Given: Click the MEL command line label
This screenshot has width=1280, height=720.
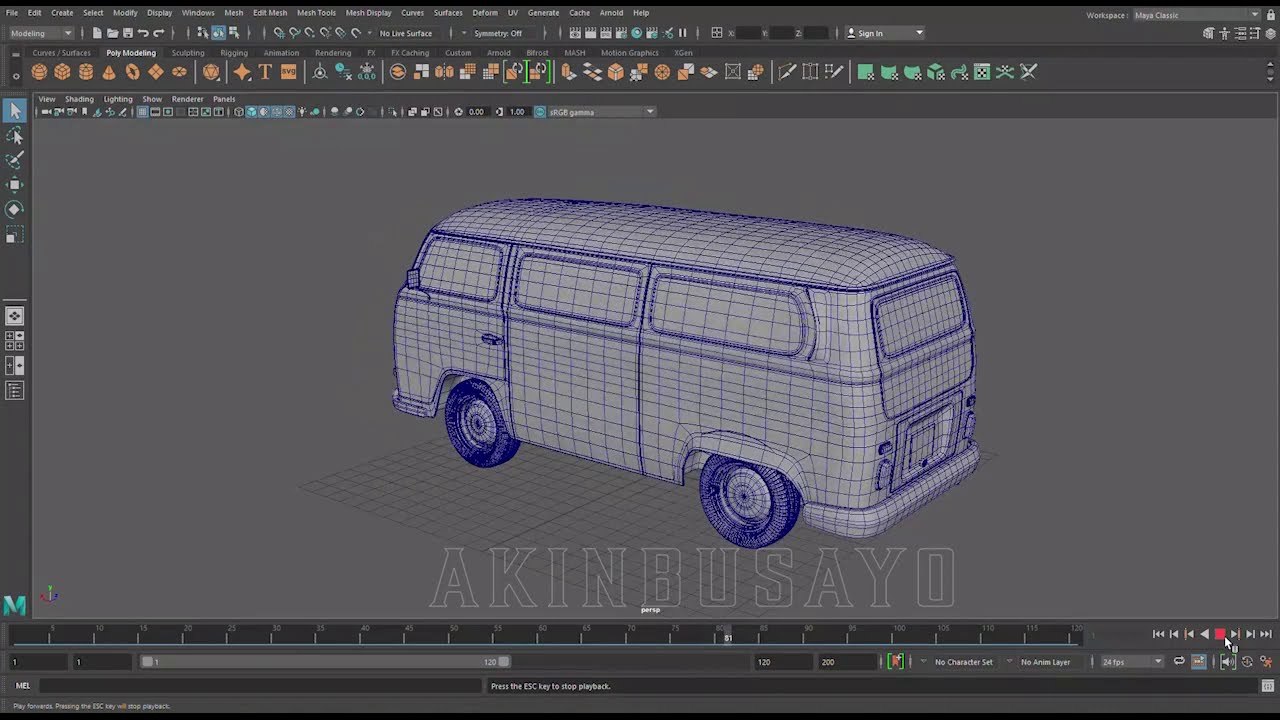Looking at the screenshot, I should pos(23,686).
